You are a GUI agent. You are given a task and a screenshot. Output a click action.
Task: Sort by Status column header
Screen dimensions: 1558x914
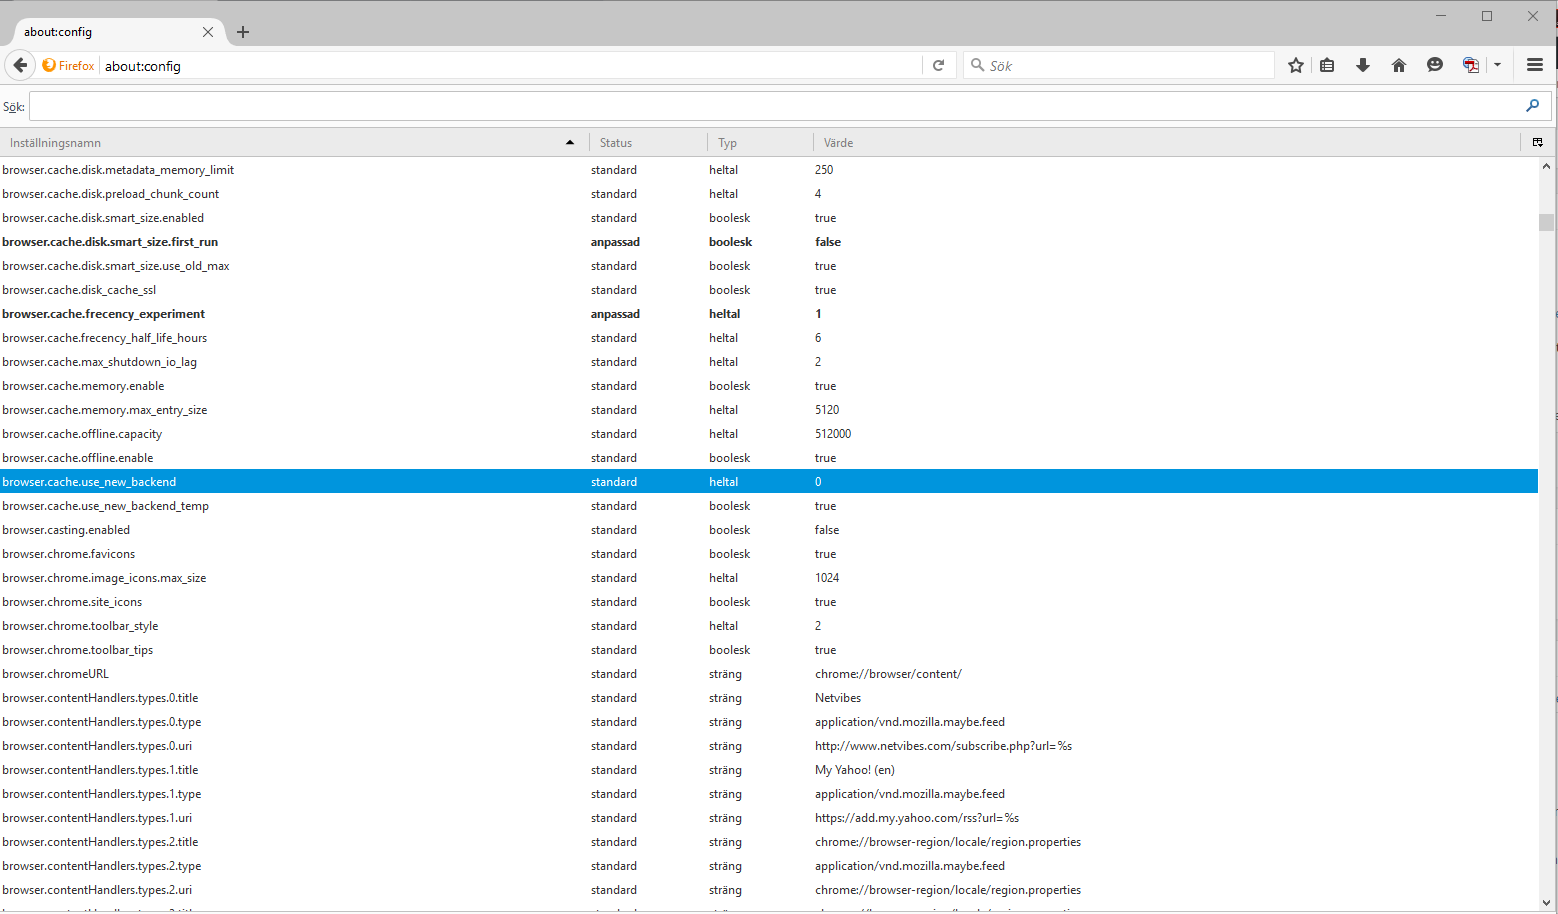click(648, 142)
